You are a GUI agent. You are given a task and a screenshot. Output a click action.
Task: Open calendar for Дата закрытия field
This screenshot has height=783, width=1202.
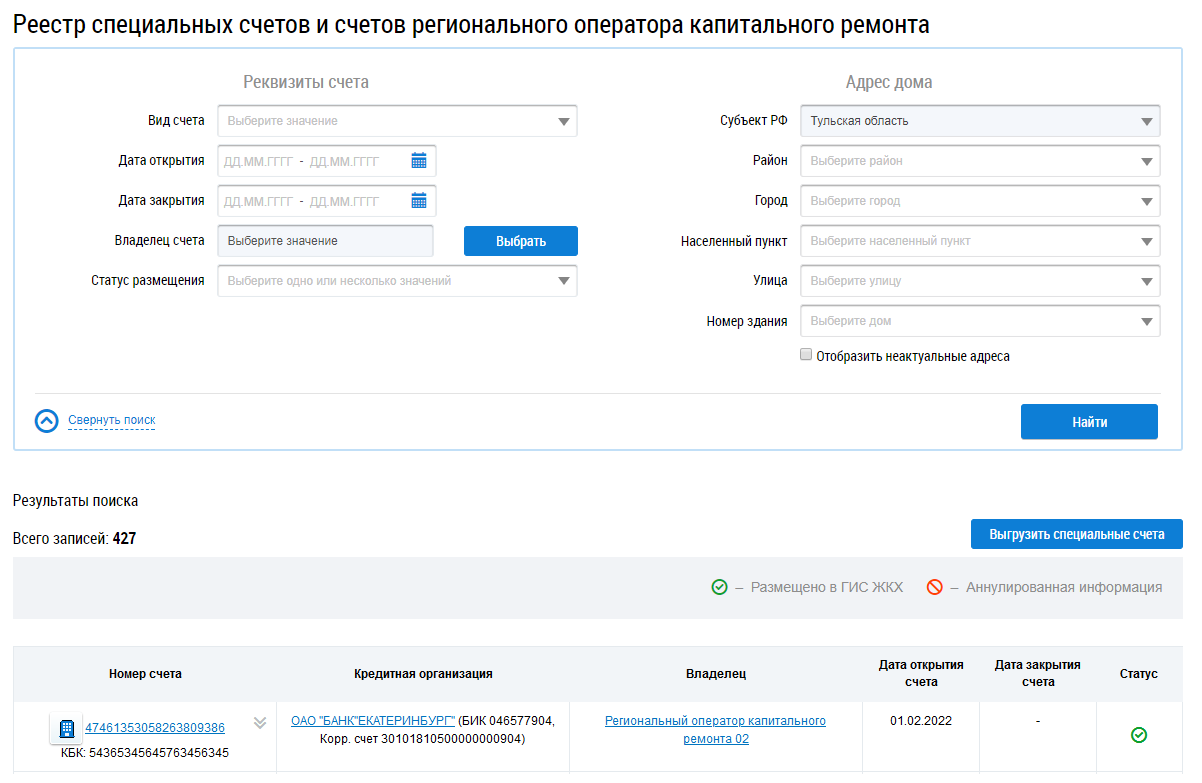419,201
